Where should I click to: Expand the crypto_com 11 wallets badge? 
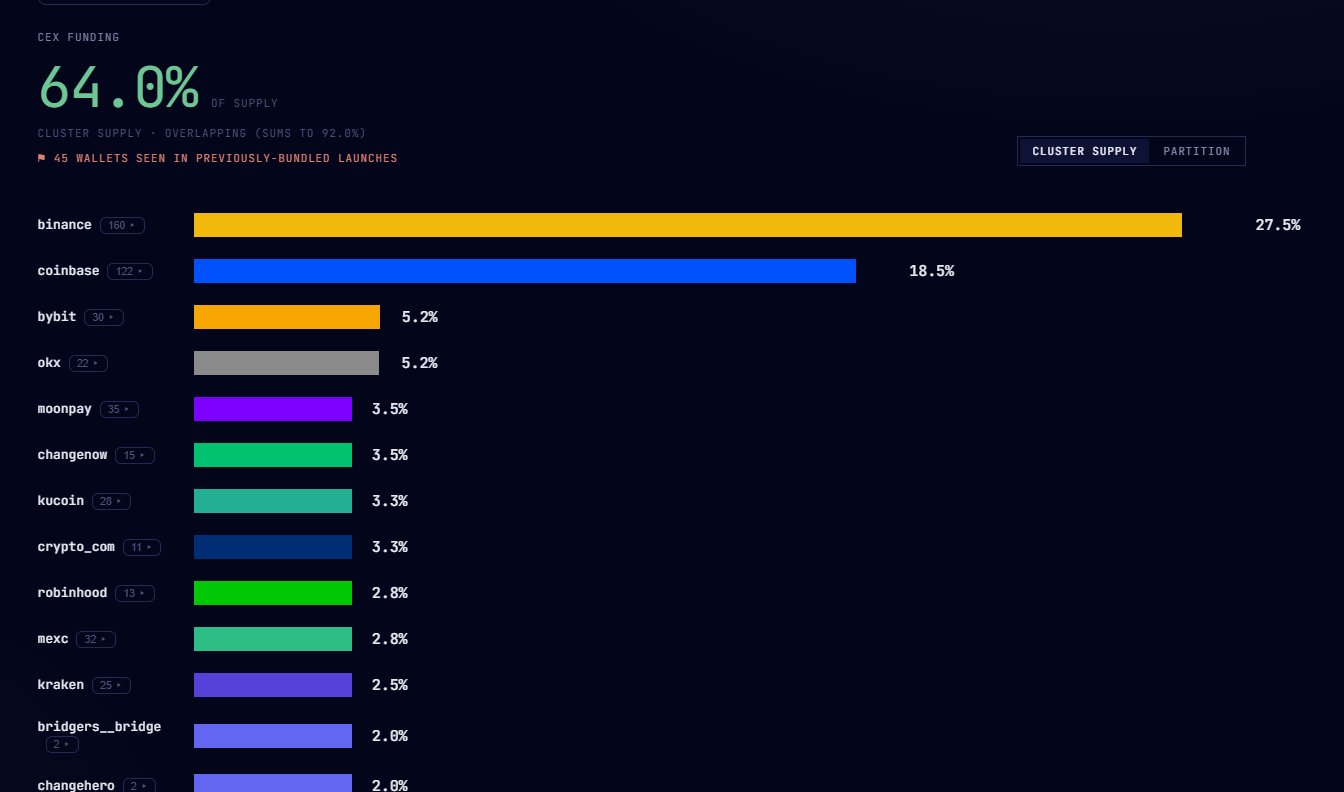[142, 547]
